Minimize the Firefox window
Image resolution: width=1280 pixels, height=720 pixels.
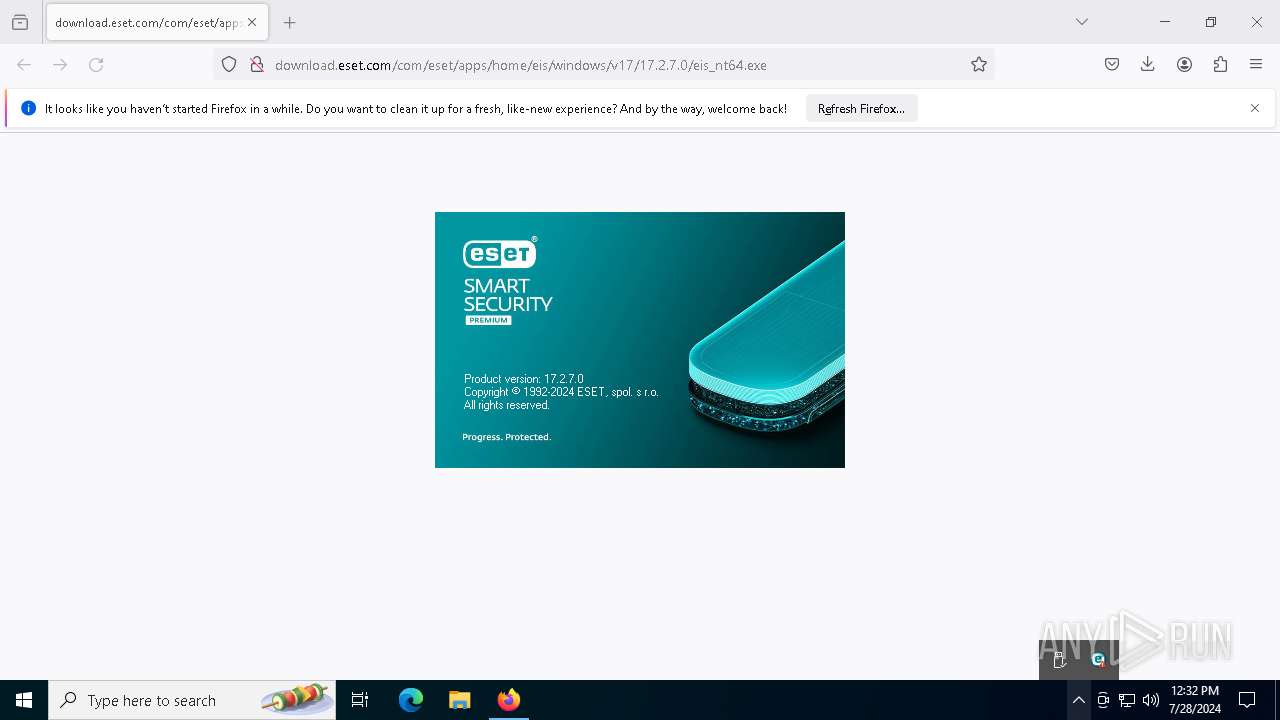tap(1165, 22)
